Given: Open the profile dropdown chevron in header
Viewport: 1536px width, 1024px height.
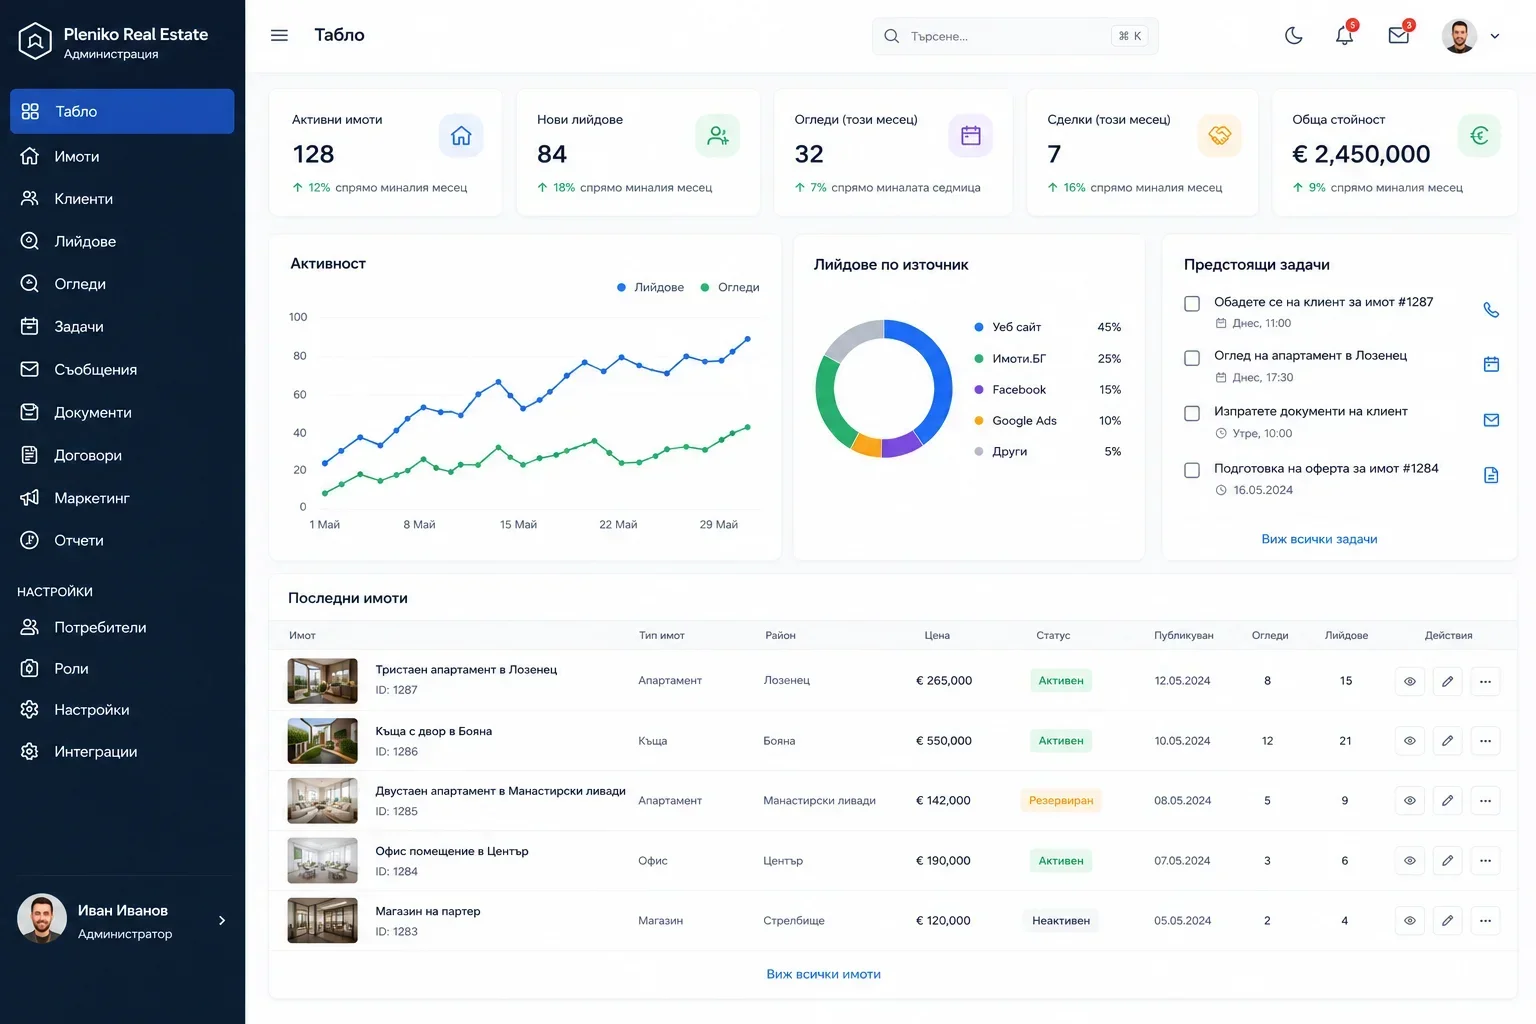Looking at the screenshot, I should tap(1495, 36).
